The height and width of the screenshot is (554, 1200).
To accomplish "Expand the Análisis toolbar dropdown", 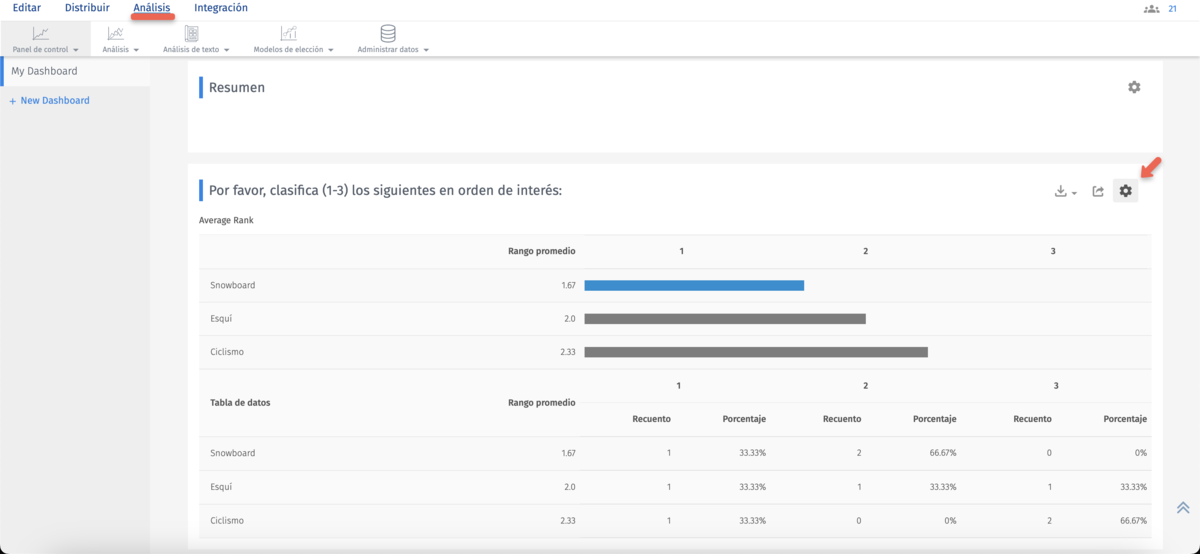I will pyautogui.click(x=136, y=50).
